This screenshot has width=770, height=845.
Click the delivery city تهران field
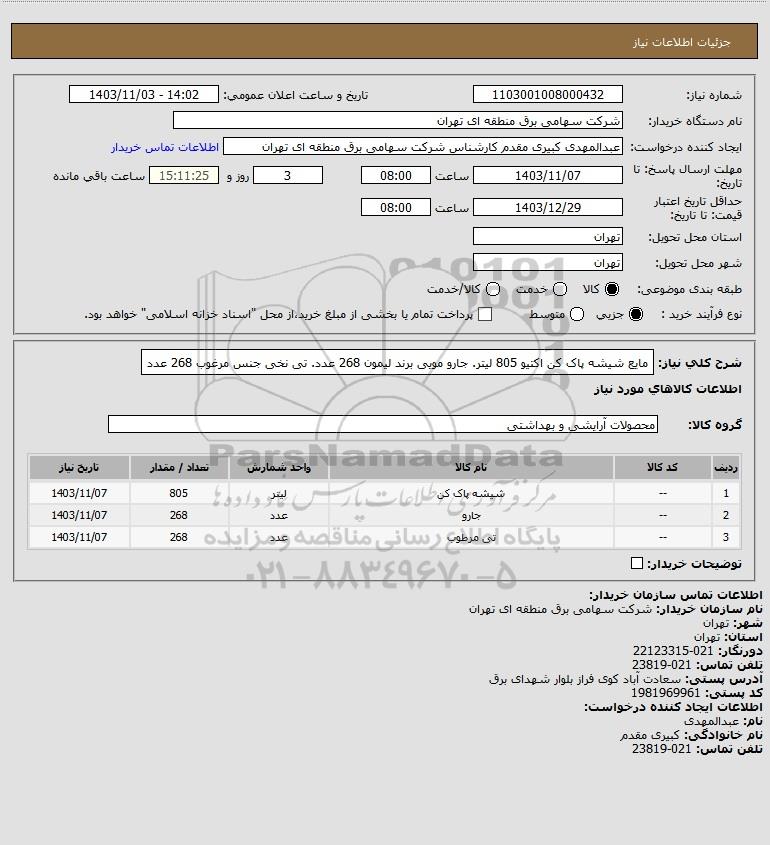point(547,262)
